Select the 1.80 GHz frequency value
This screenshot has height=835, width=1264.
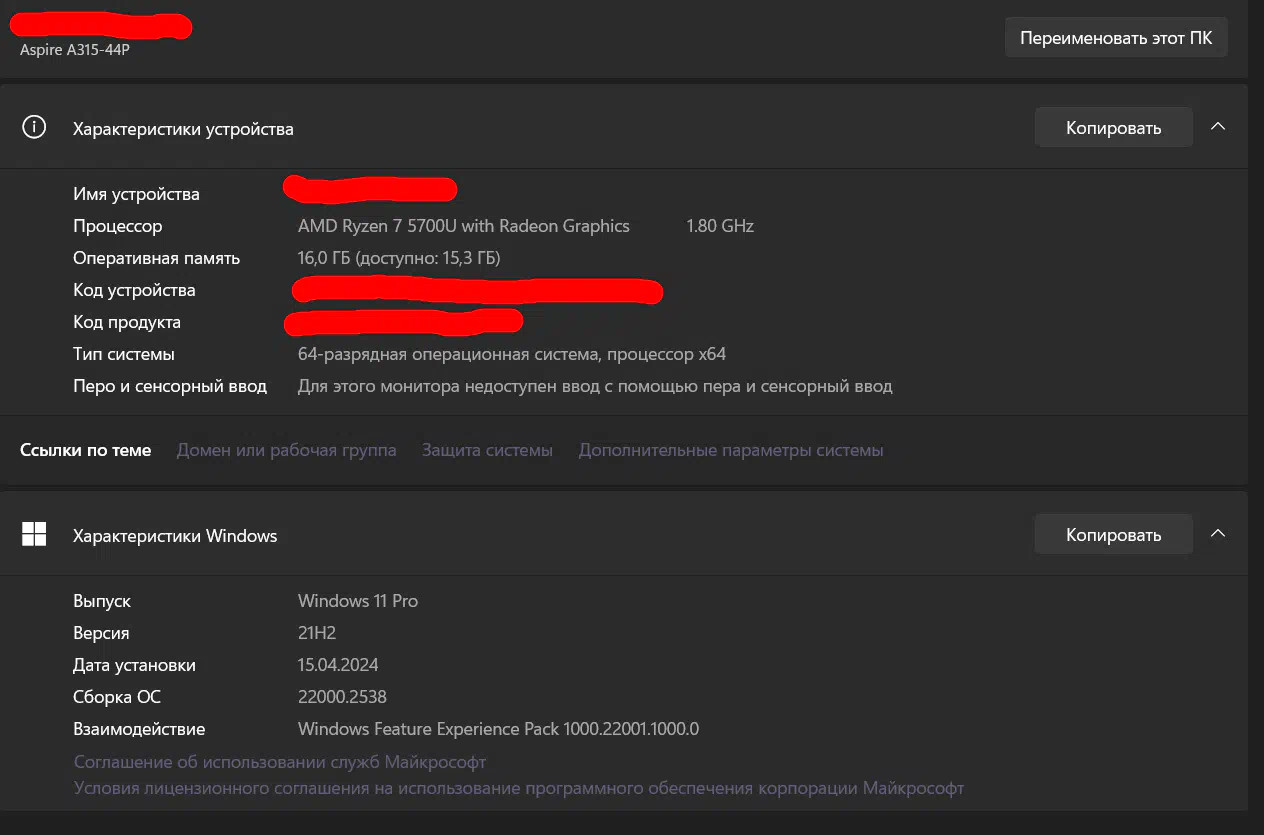(720, 226)
